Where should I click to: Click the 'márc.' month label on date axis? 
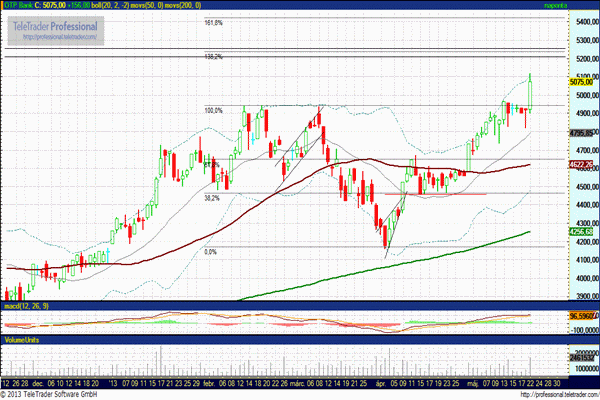click(x=298, y=383)
